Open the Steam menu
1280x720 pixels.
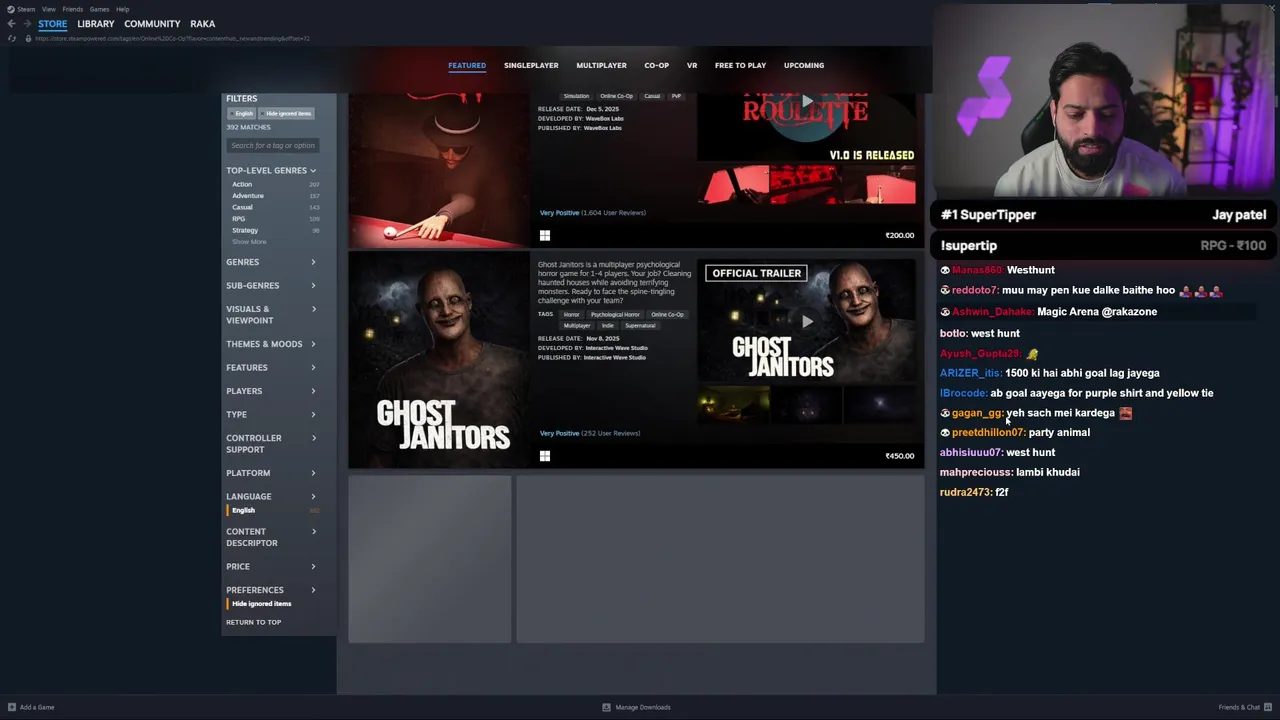tap(26, 9)
